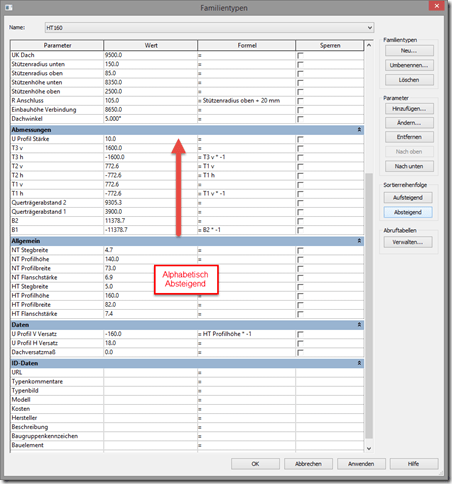
Task: Click Hinzufügen... to add a parameter
Action: point(409,109)
